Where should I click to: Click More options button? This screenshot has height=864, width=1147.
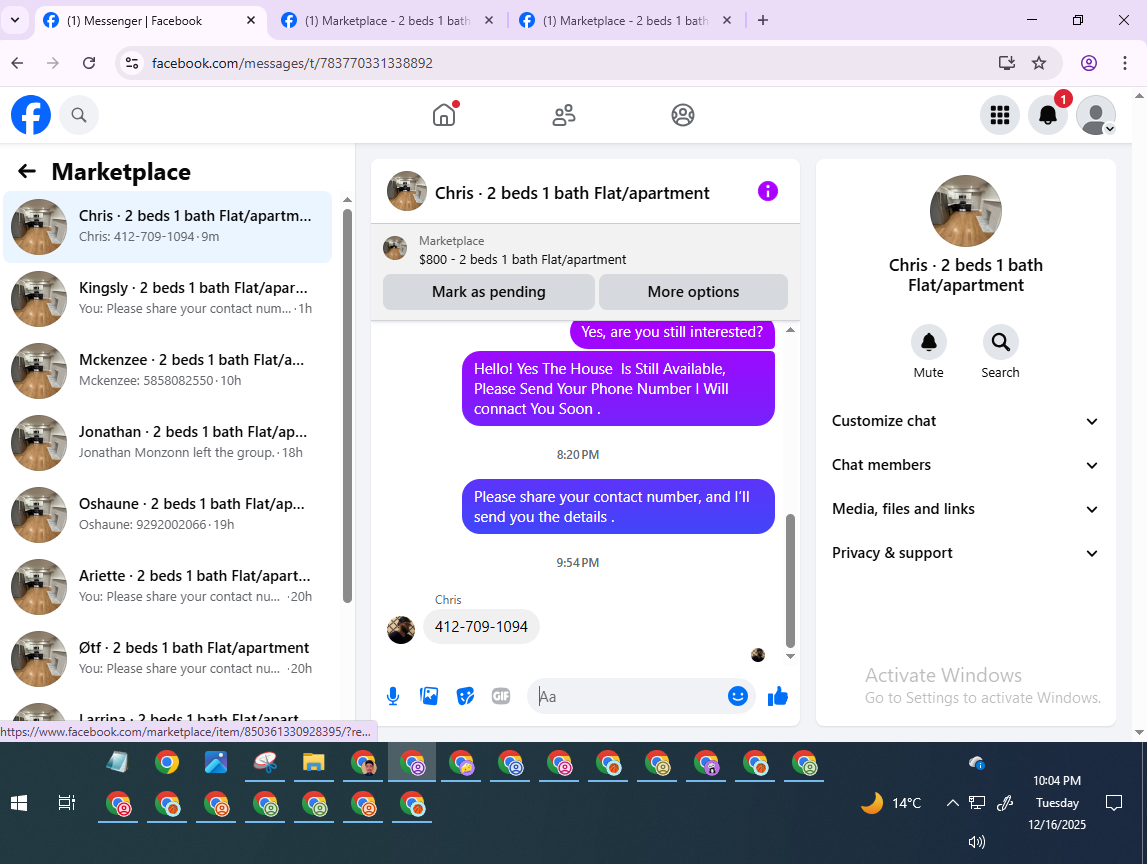693,292
